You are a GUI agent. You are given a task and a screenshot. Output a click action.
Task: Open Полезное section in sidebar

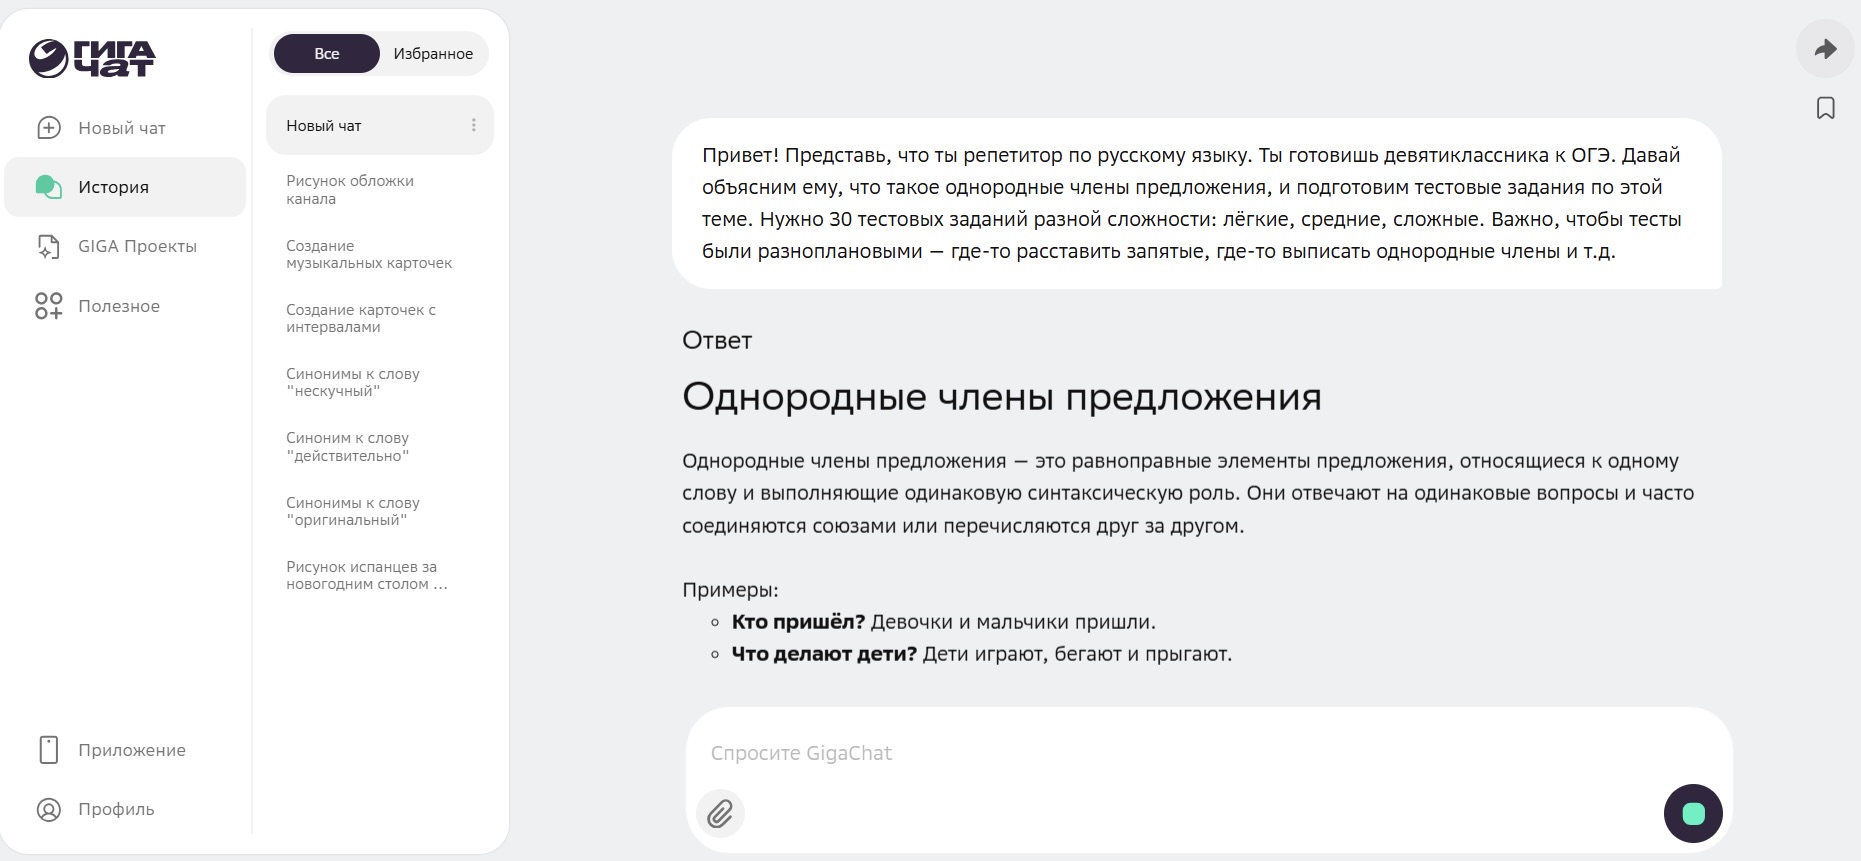click(x=119, y=306)
